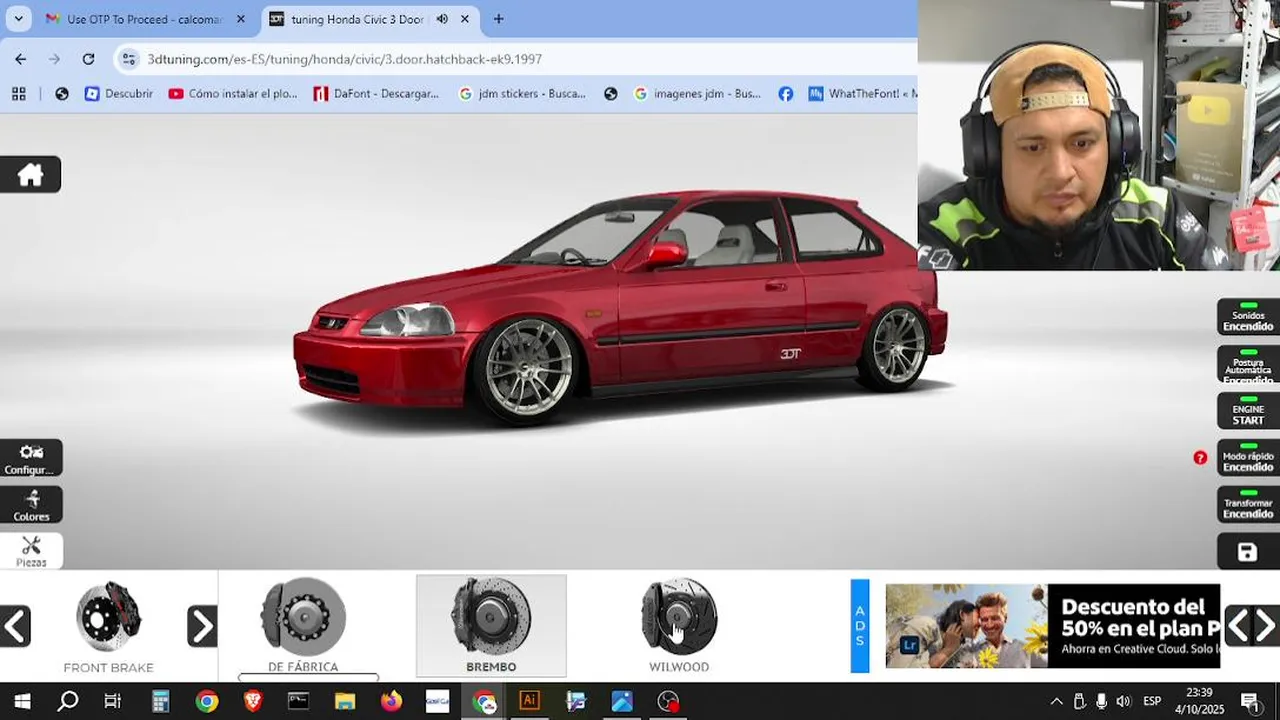
Task: Open the tab search dropdown arrow
Action: click(x=18, y=19)
